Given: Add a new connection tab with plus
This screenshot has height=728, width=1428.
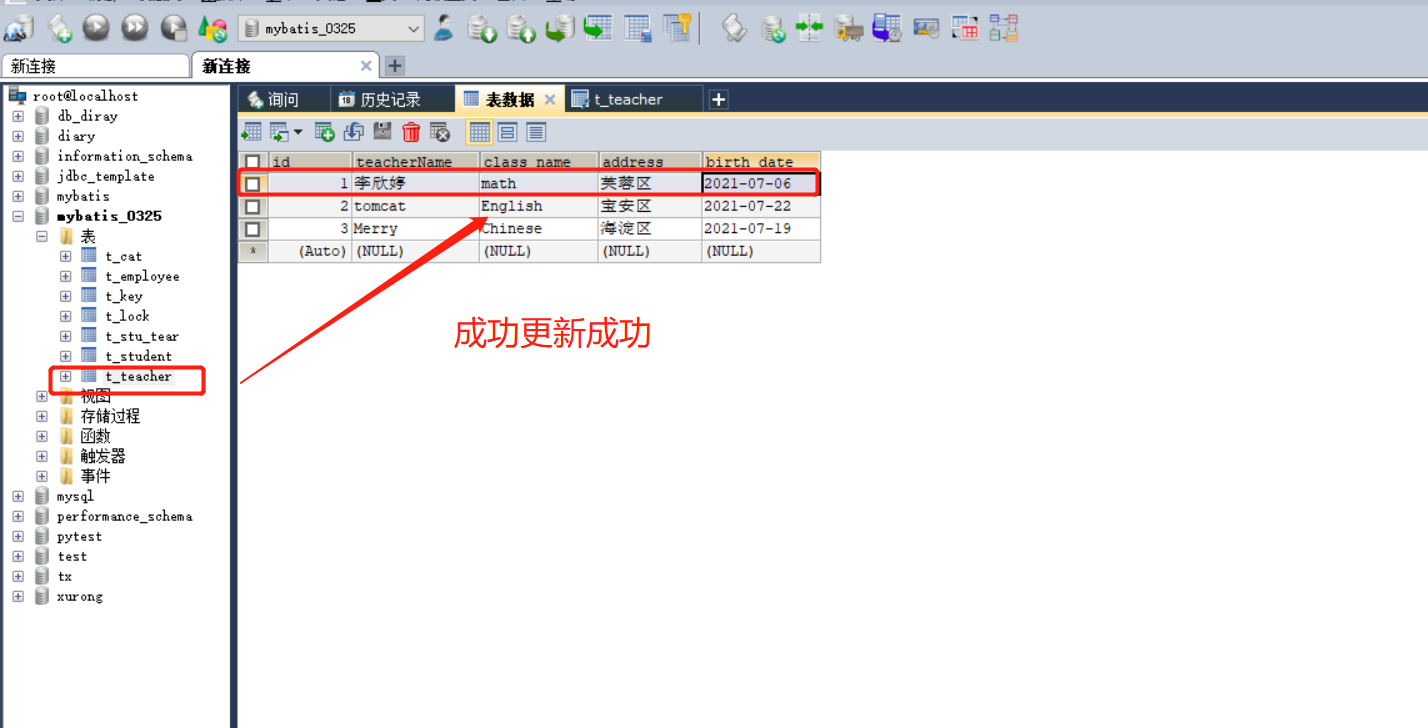Looking at the screenshot, I should pos(395,66).
